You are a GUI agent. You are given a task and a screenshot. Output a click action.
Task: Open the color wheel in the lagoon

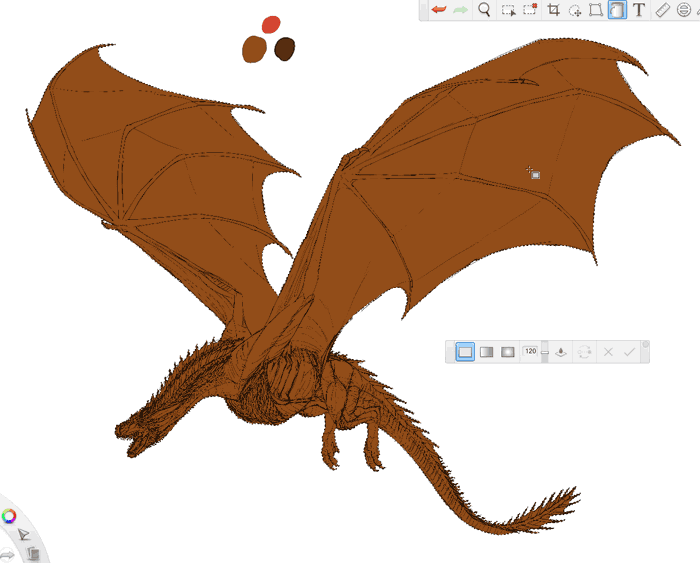pyautogui.click(x=8, y=516)
